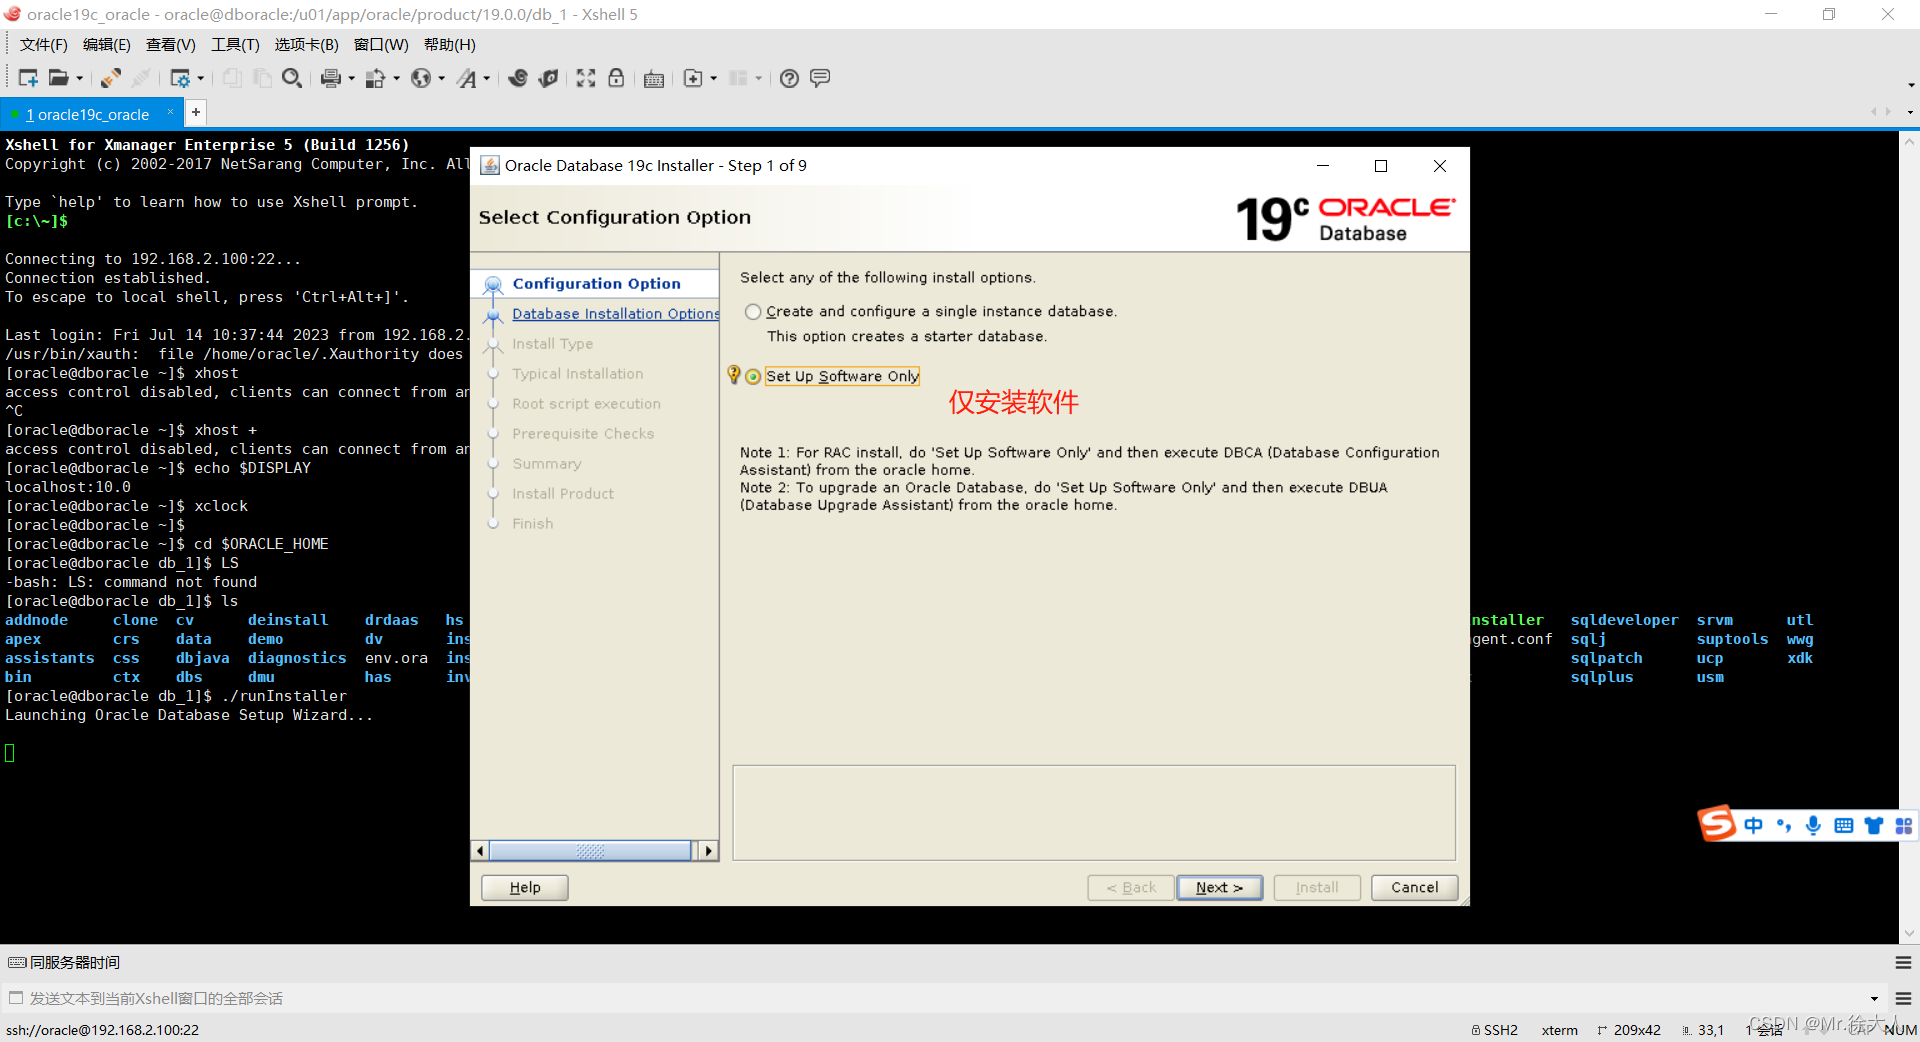Open the 选项卡(B) menu
Image resolution: width=1920 pixels, height=1042 pixels.
click(306, 45)
